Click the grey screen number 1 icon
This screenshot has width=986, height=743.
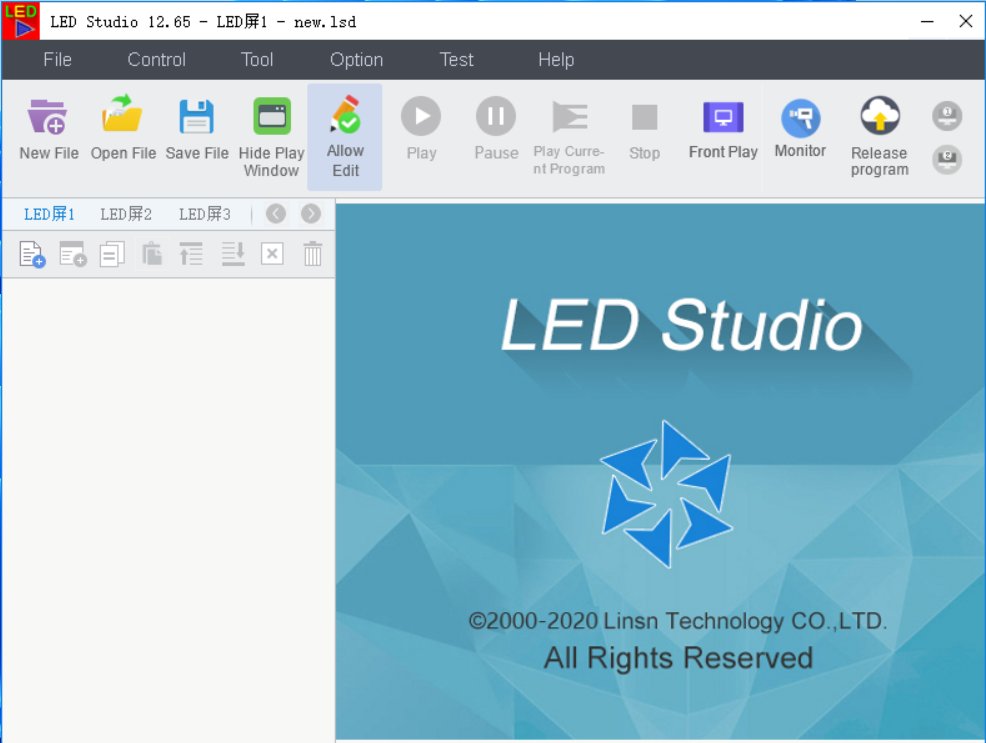pos(947,116)
